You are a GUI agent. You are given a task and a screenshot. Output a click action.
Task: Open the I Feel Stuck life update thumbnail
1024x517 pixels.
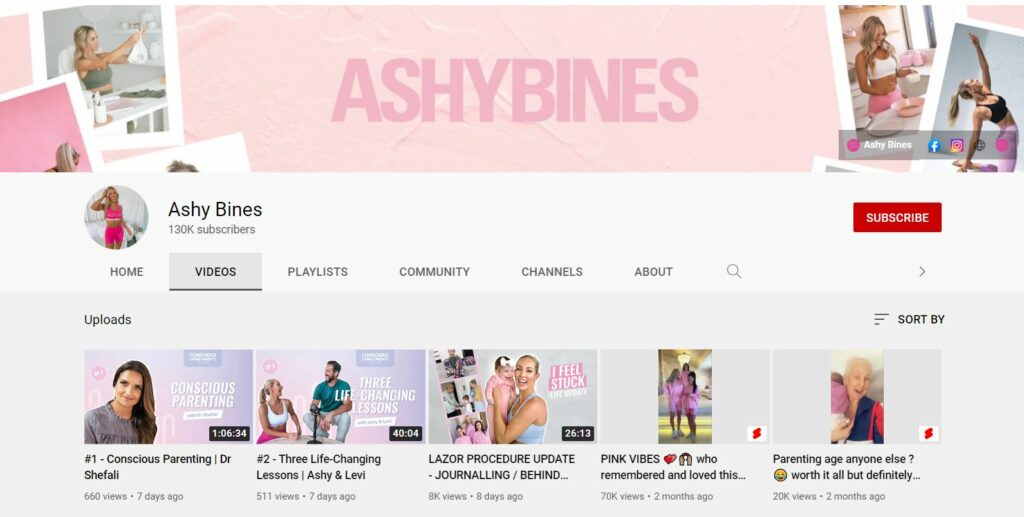513,396
